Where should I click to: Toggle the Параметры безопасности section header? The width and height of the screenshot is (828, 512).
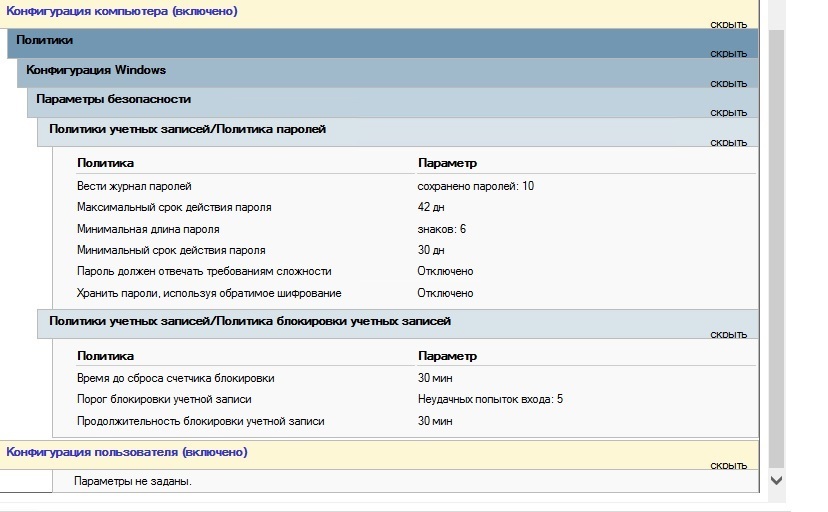point(113,99)
